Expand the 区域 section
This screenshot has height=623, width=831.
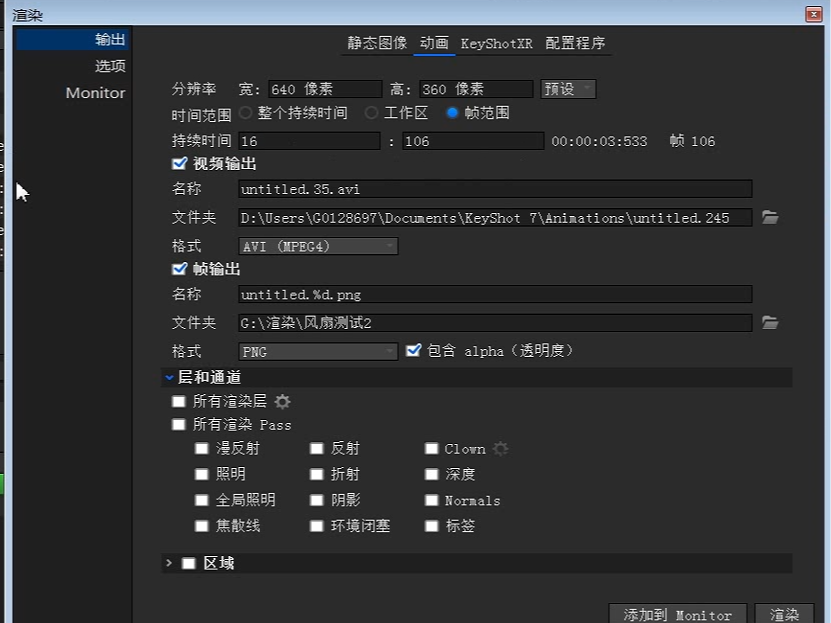(170, 563)
